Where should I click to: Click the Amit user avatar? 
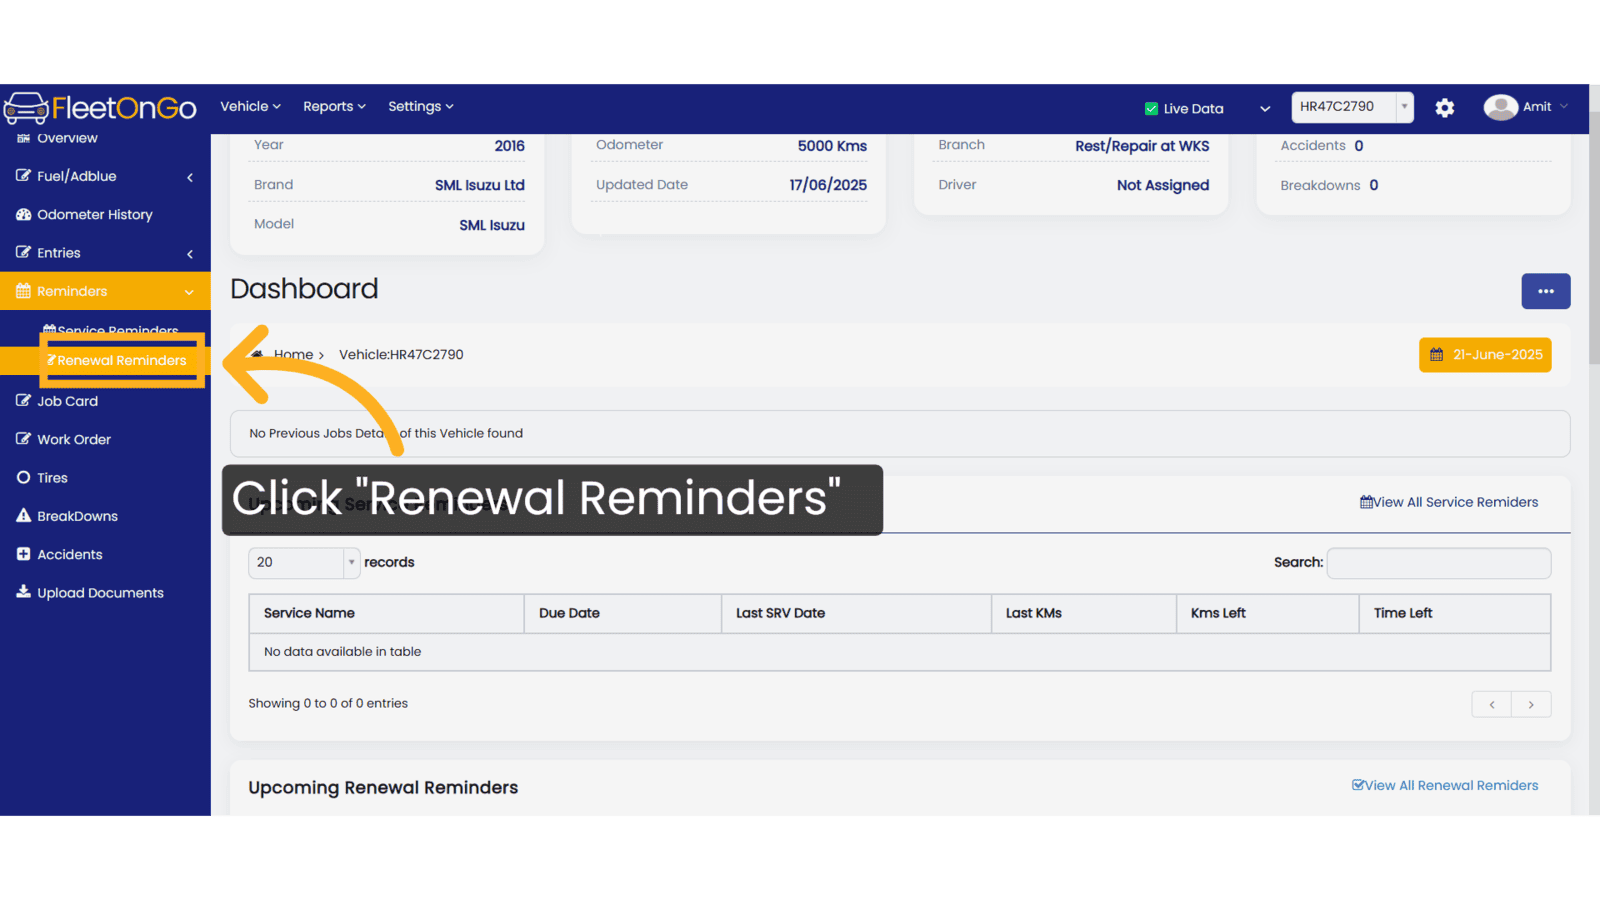[1500, 107]
